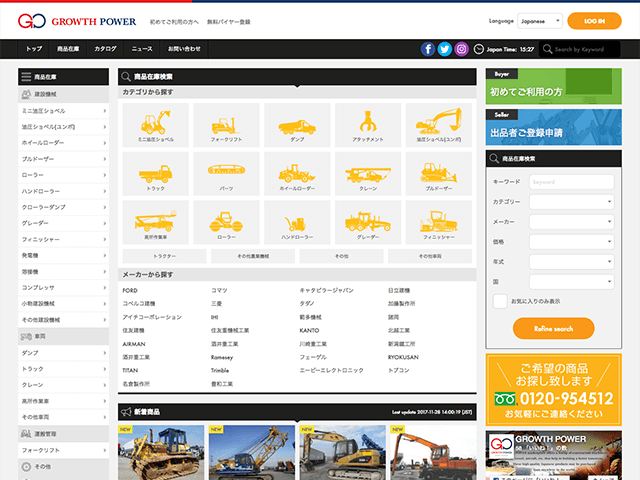Open the ニュース nav item
This screenshot has width=640, height=480.
coord(142,49)
